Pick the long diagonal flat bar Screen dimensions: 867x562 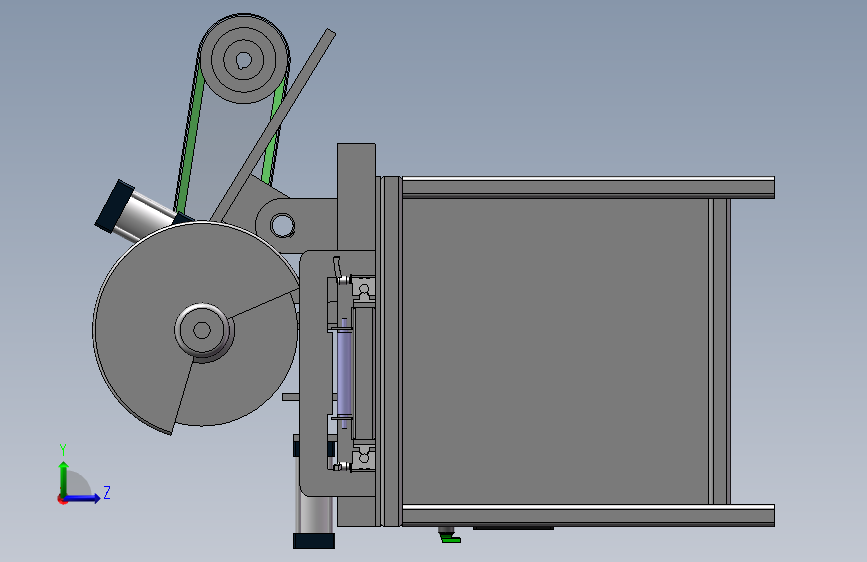(273, 126)
